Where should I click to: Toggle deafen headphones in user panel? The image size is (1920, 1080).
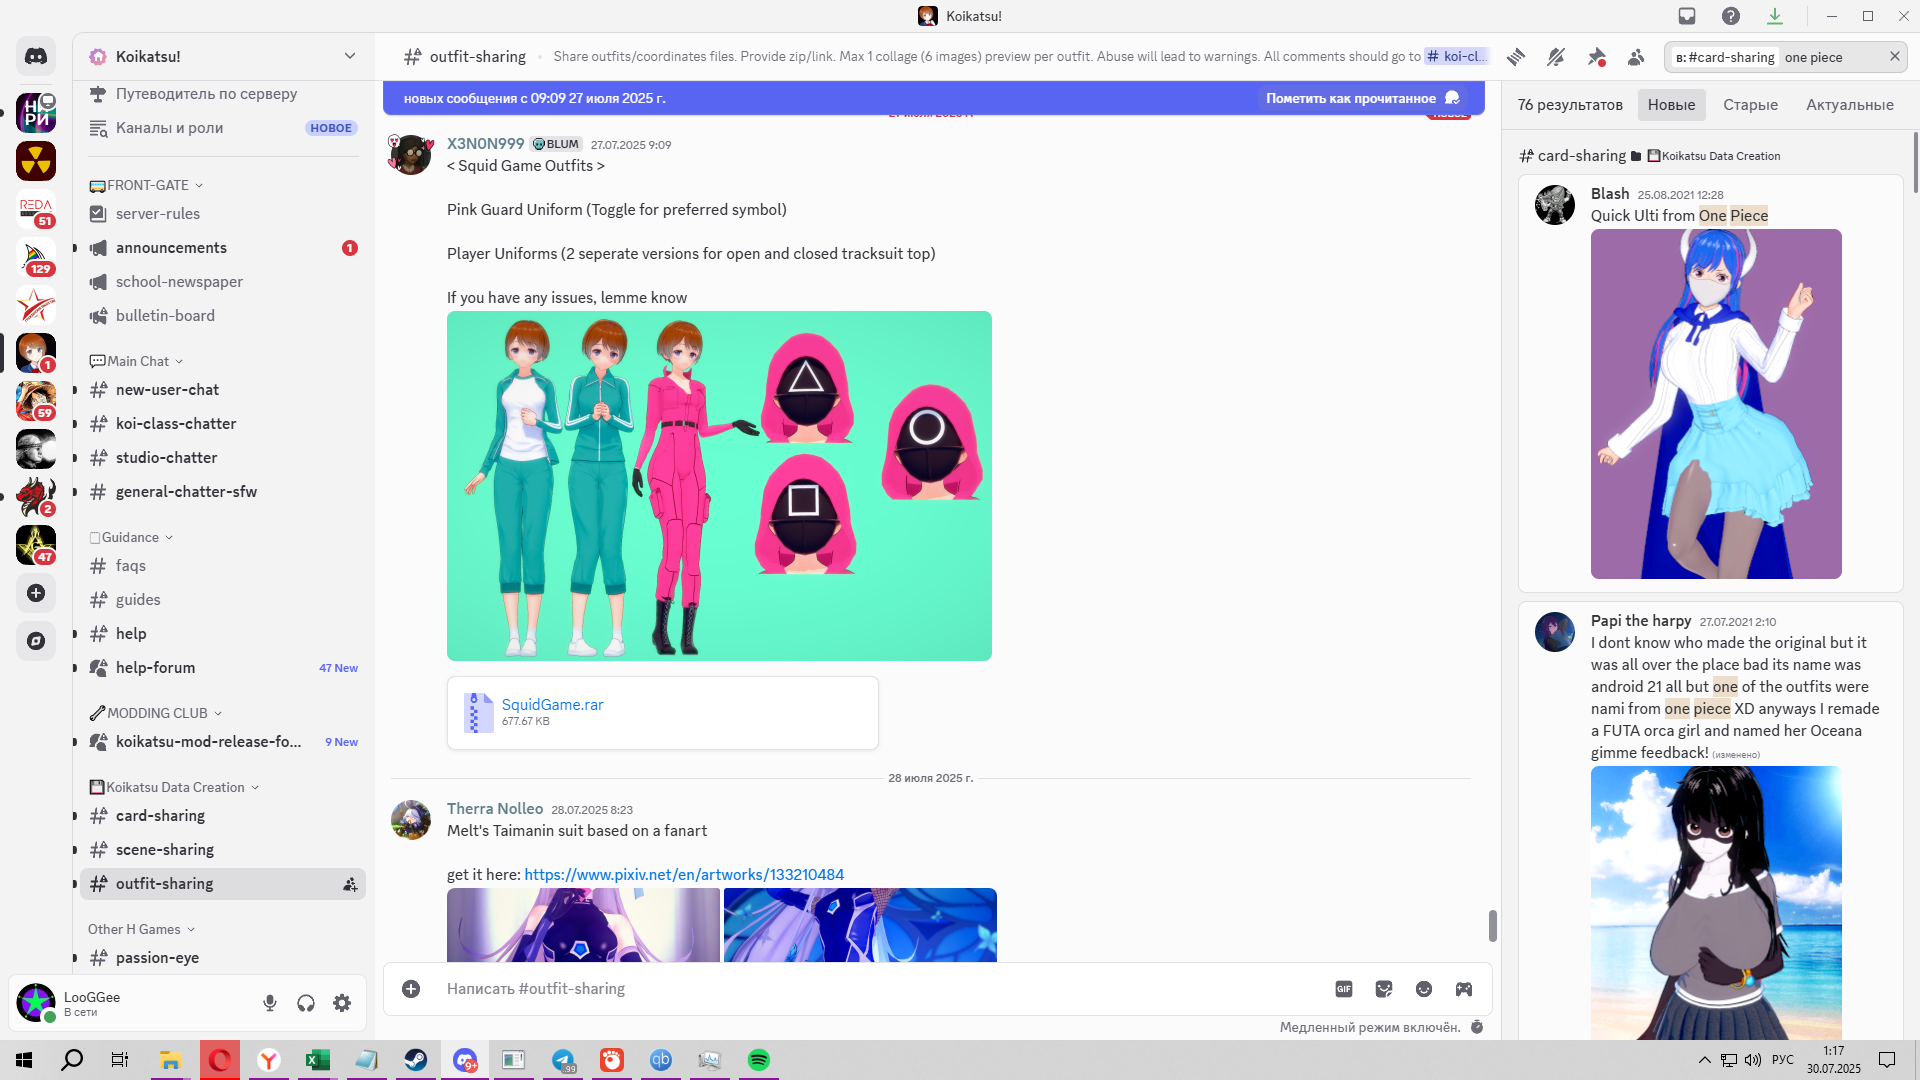point(306,1003)
